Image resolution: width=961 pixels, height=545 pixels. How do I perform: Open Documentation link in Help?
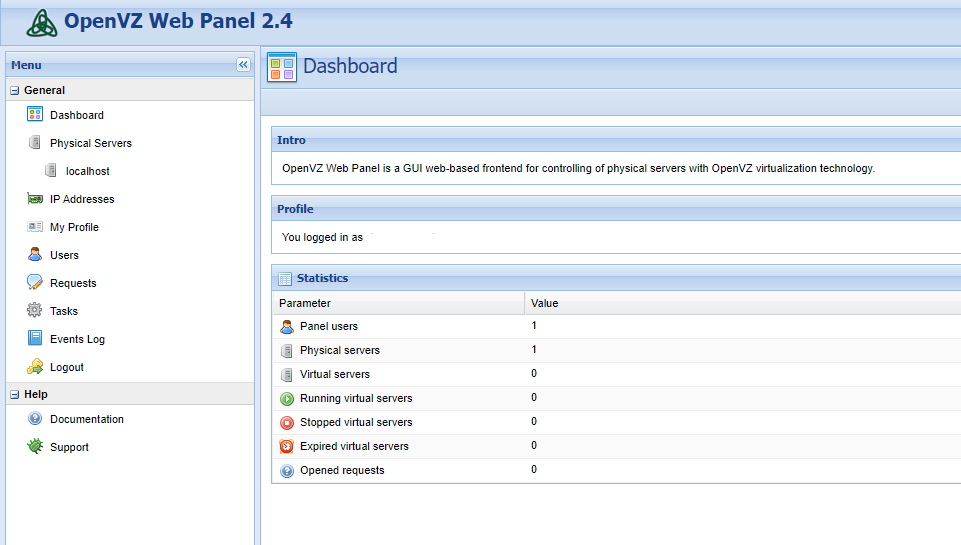tap(87, 419)
